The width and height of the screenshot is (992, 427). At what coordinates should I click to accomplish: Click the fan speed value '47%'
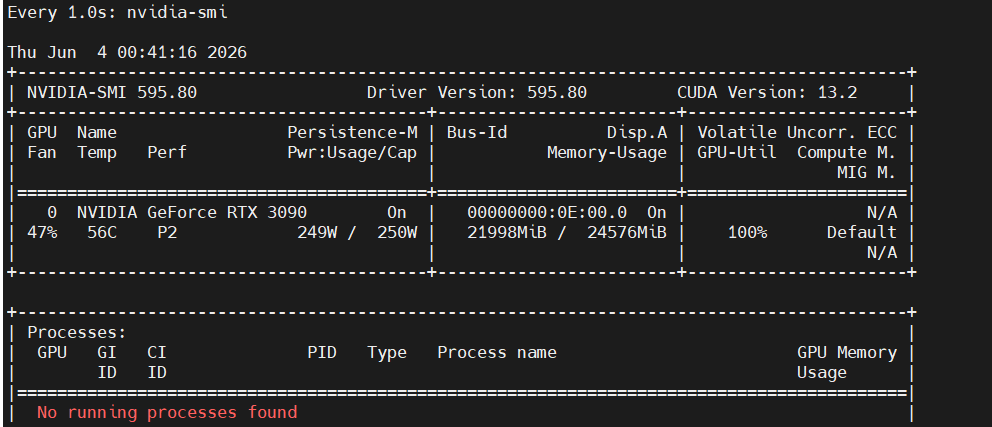tap(42, 232)
